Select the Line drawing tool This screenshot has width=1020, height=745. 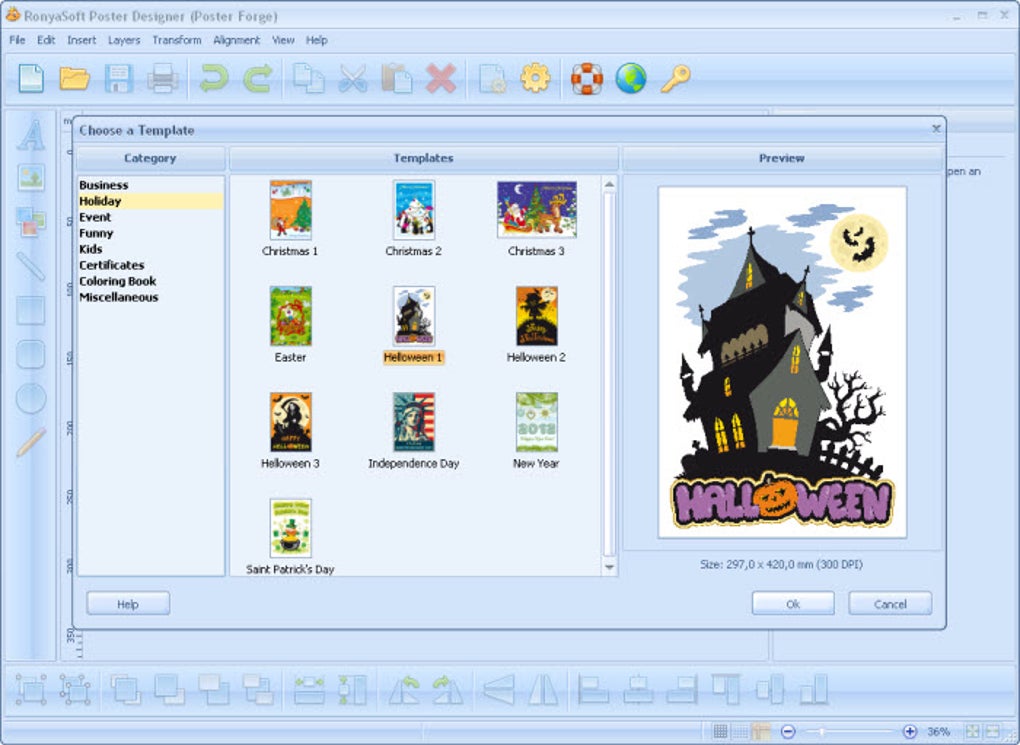click(31, 266)
